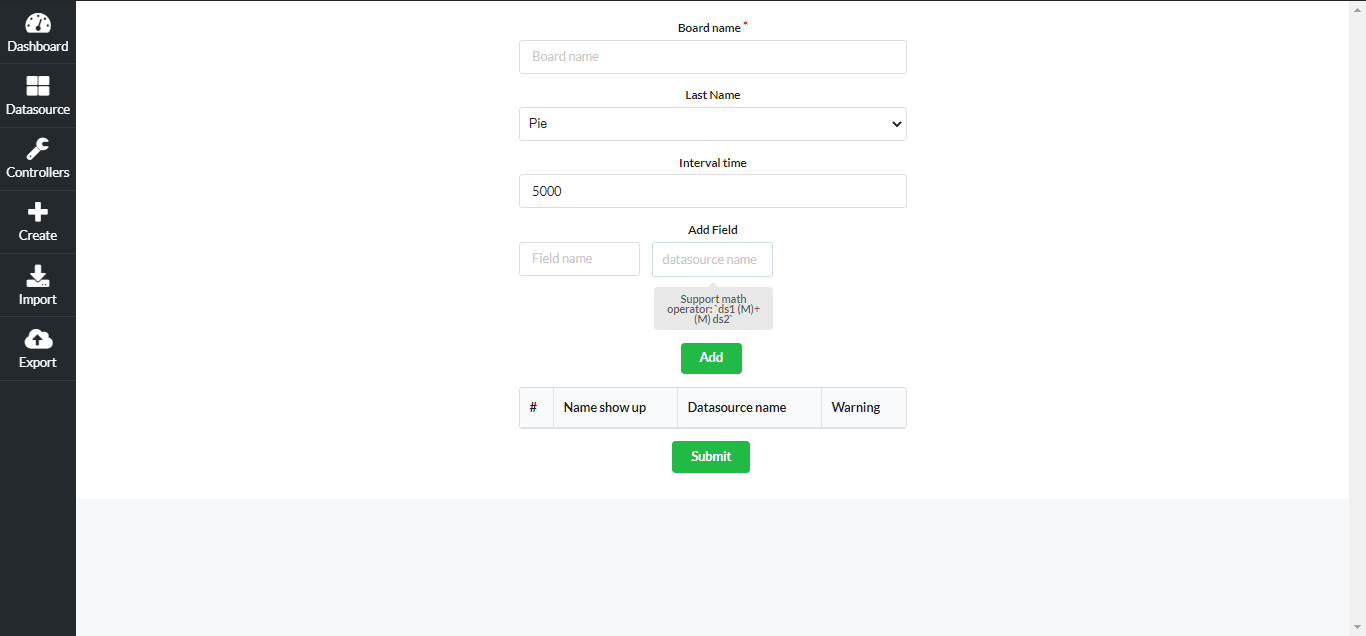Select Pie option in the chart dropdown
This screenshot has width=1366, height=636.
(712, 123)
